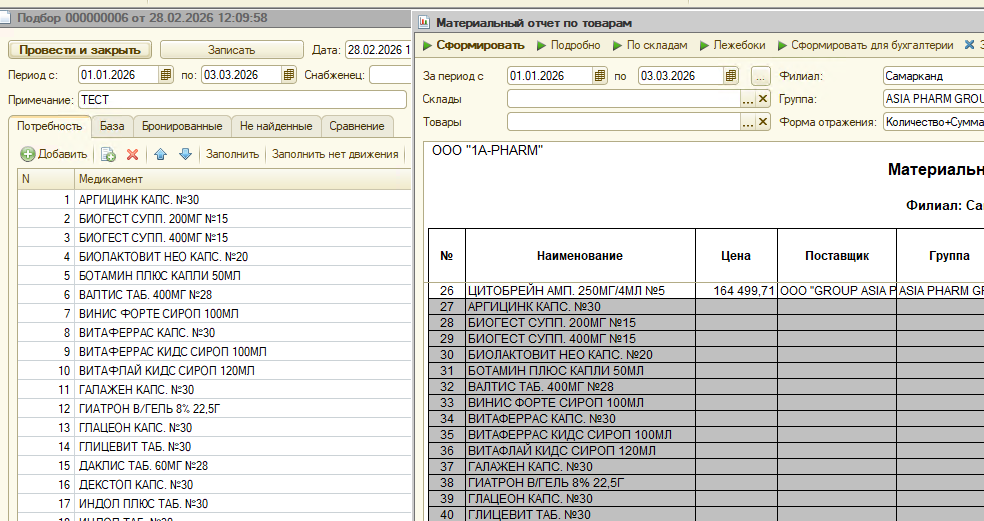Screen dimensions: 984x521
Task: Select row ИНДОЛ ПЛЮС ТАБ. №30
Action: pyautogui.click(x=214, y=503)
